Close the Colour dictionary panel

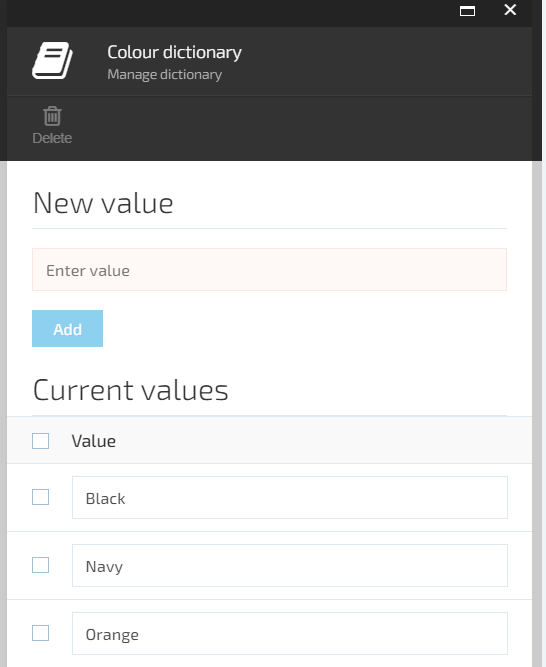[510, 10]
